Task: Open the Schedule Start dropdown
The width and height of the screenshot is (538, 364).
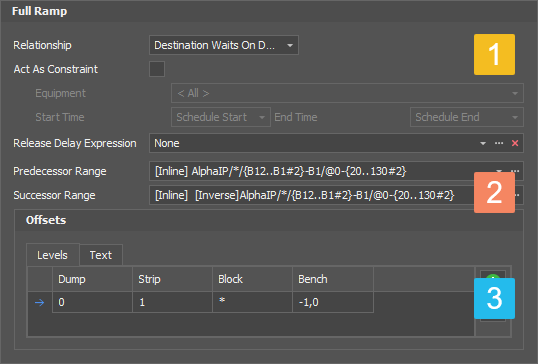Action: (221, 117)
